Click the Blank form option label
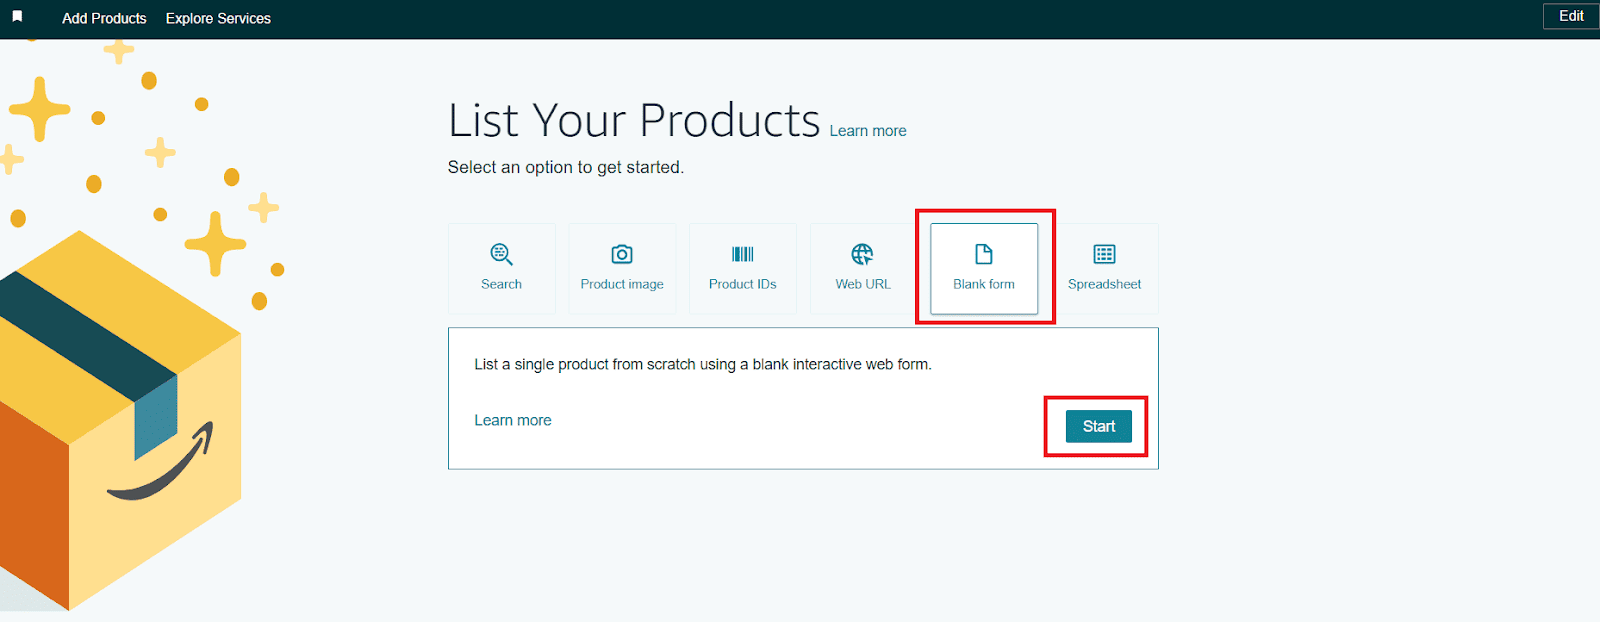Image resolution: width=1600 pixels, height=622 pixels. click(984, 284)
